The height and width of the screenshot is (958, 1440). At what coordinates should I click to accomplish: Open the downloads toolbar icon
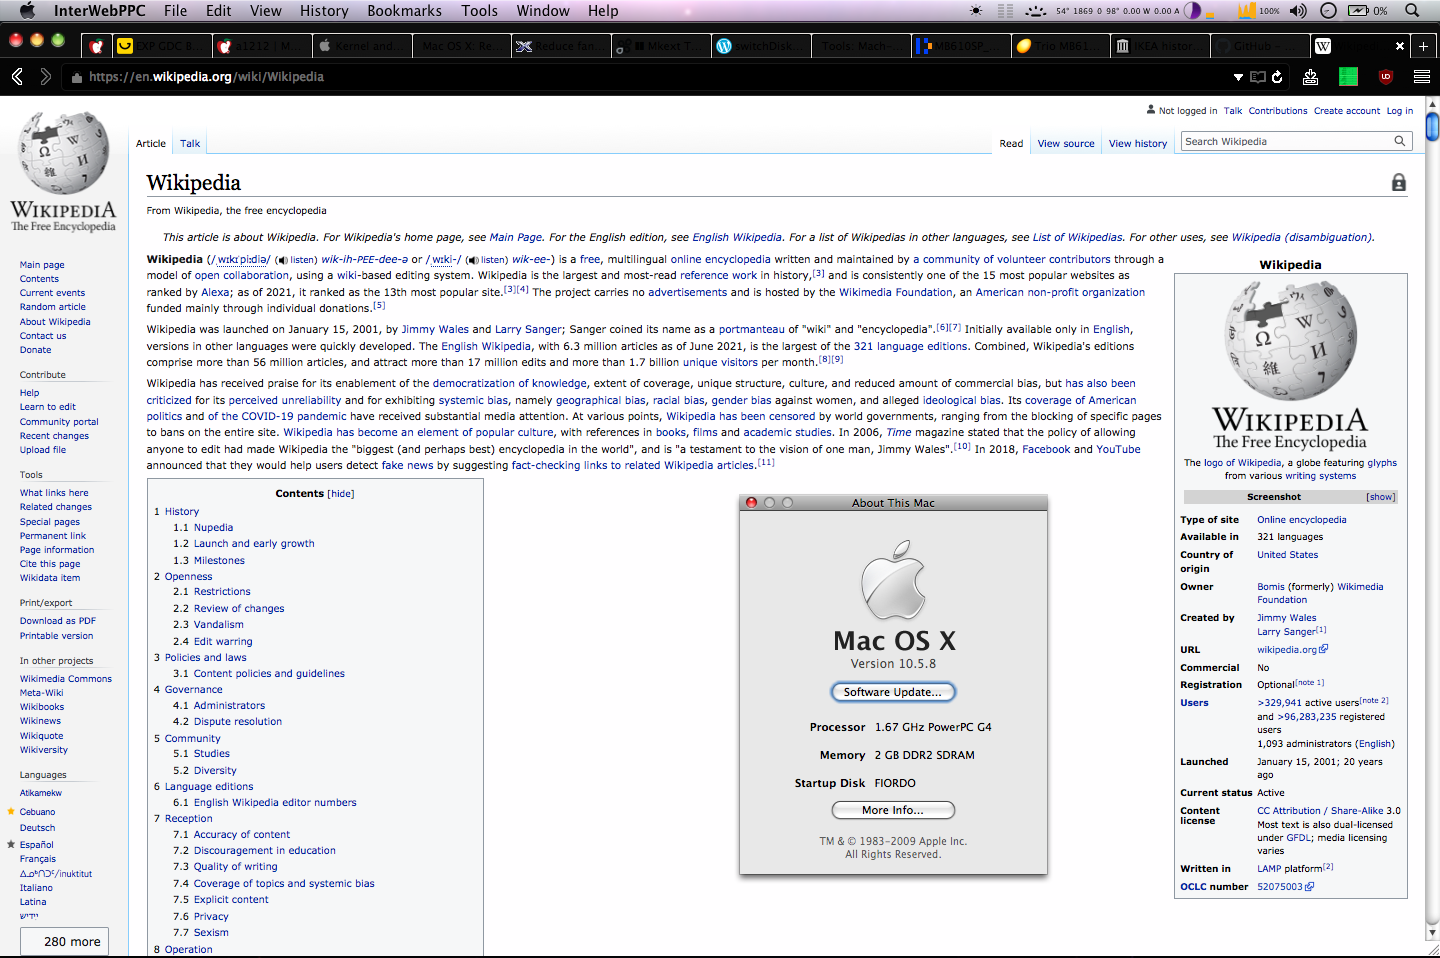(1311, 77)
